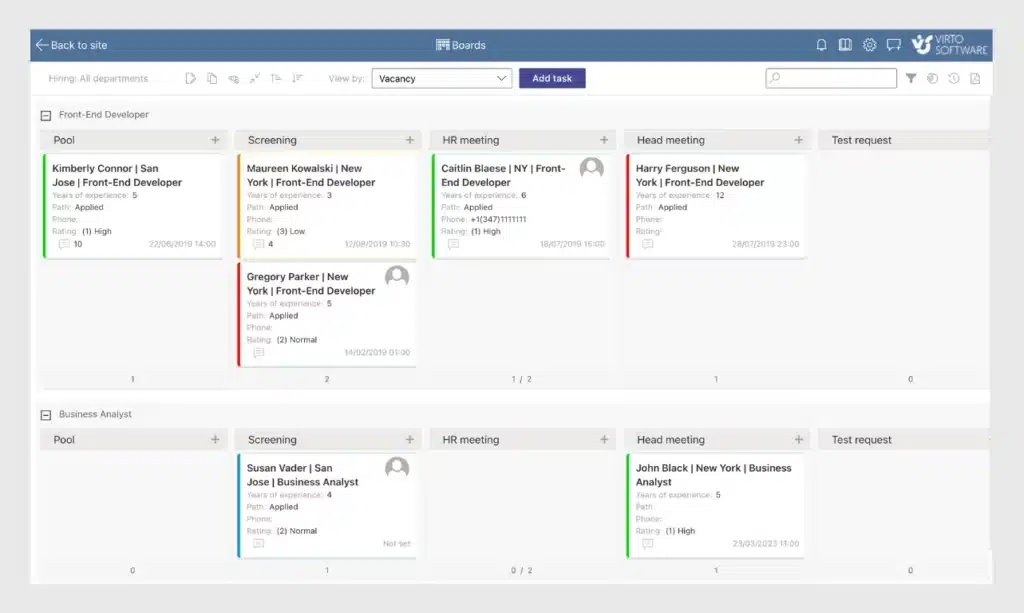
Task: Add card to Business Analyst Screening column
Action: (409, 439)
